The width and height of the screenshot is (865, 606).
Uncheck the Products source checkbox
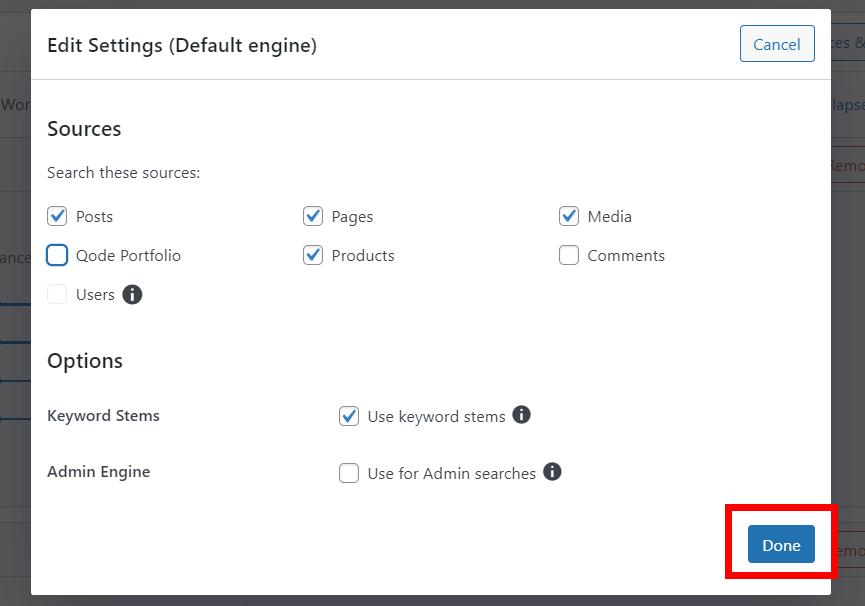313,255
